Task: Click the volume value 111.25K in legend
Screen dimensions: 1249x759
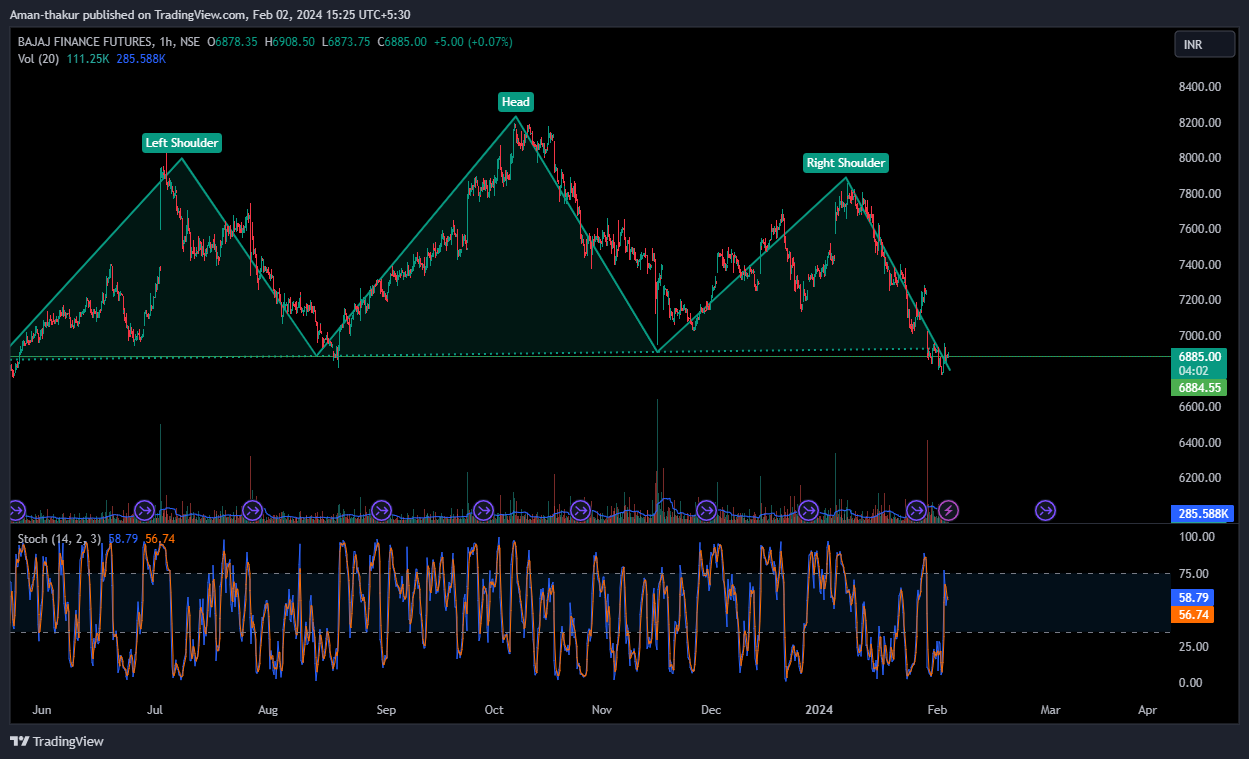Action: click(x=88, y=59)
